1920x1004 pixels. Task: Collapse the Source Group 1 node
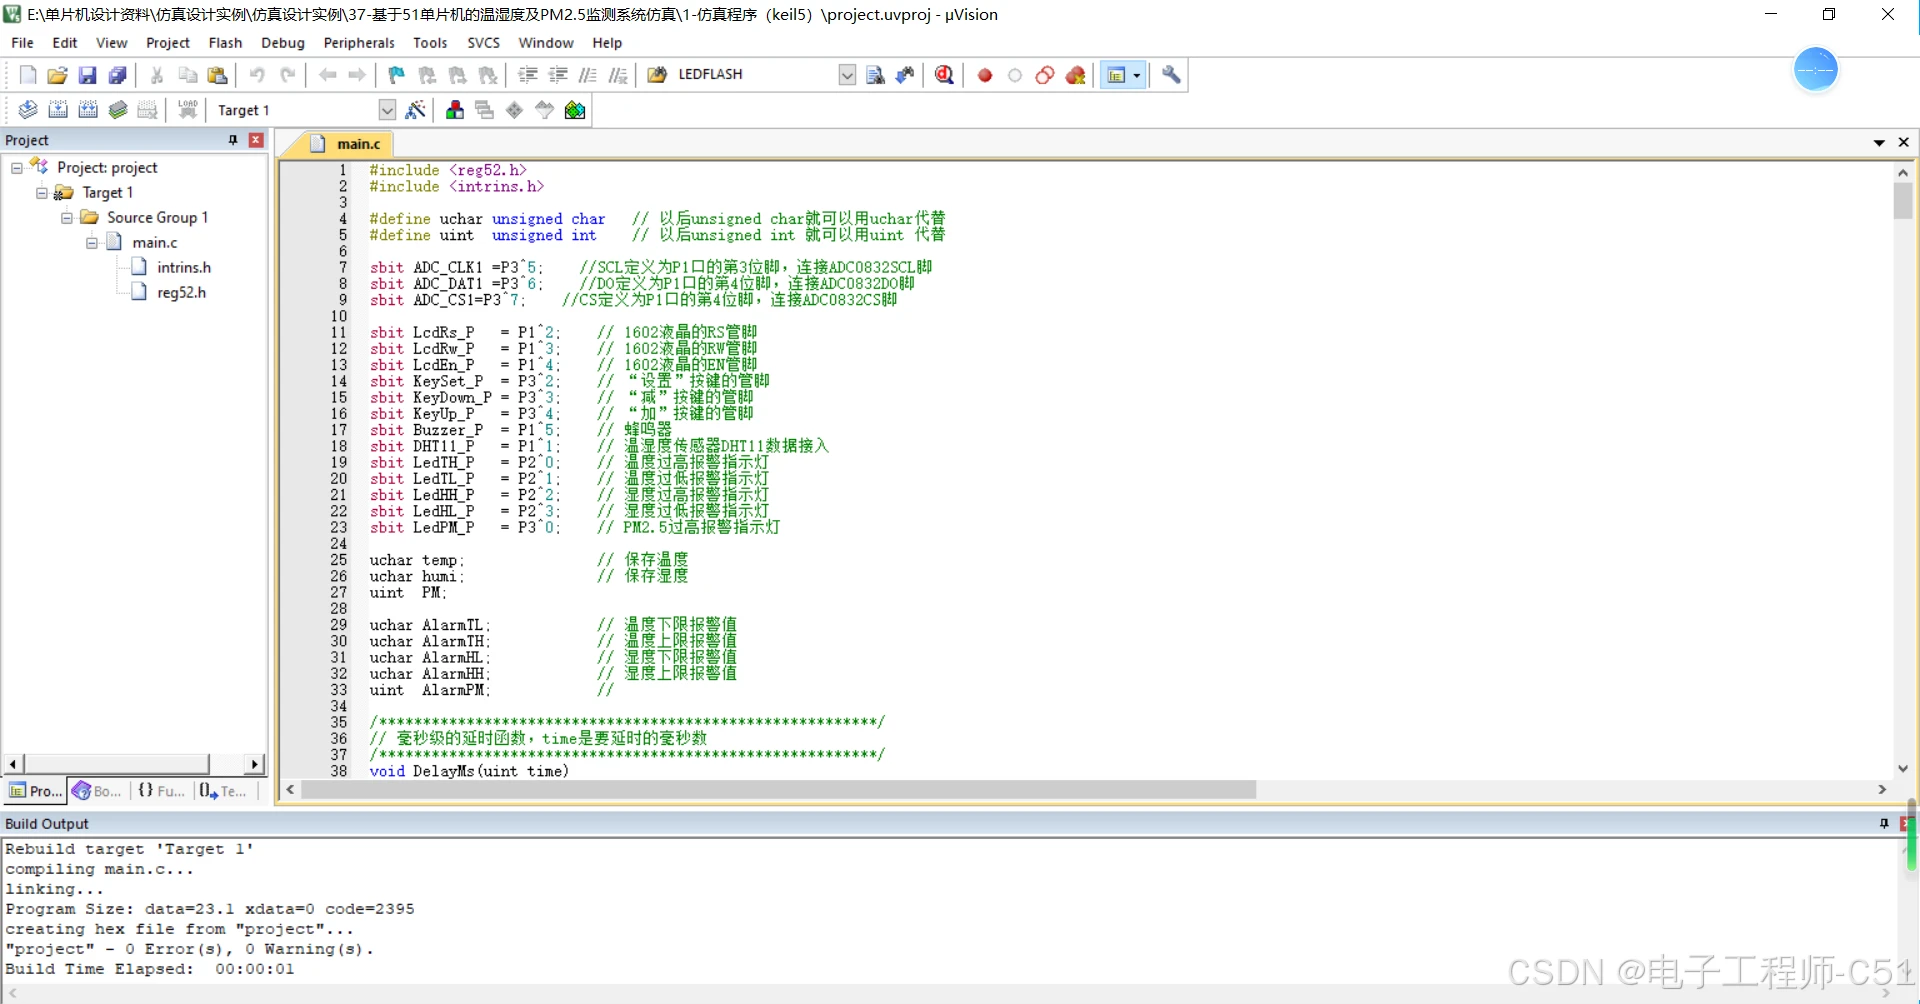(x=67, y=218)
